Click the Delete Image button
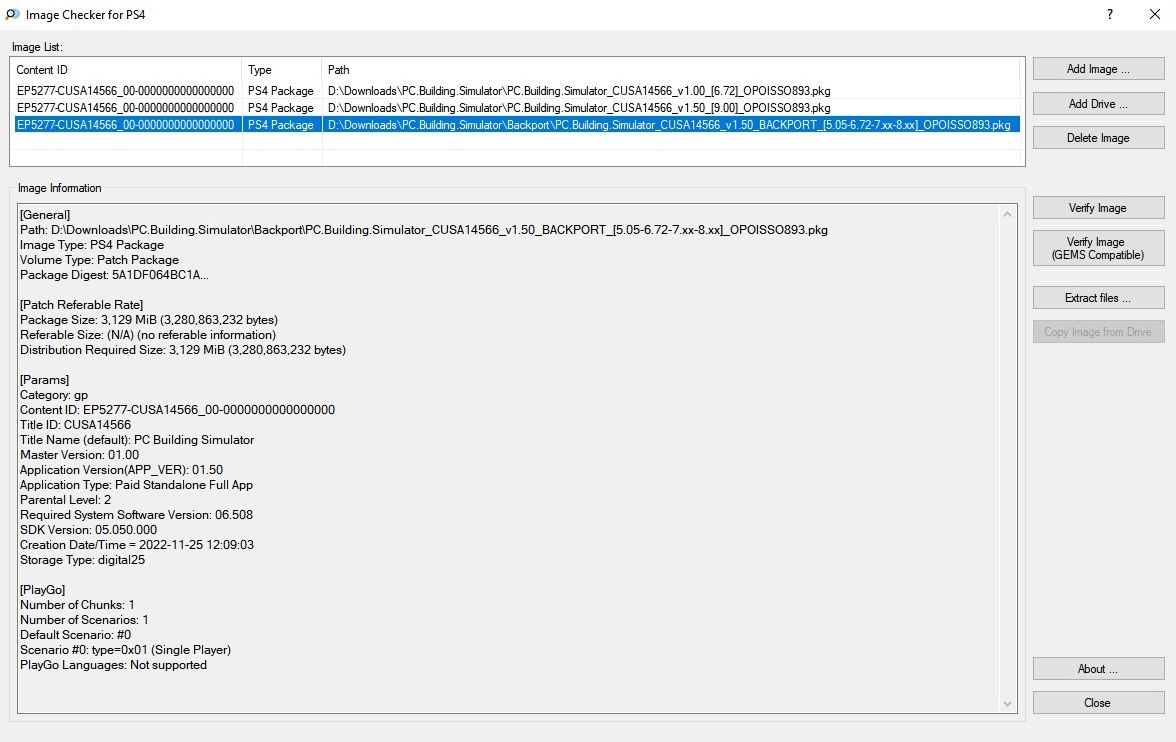Viewport: 1176px width, 742px height. tap(1098, 138)
